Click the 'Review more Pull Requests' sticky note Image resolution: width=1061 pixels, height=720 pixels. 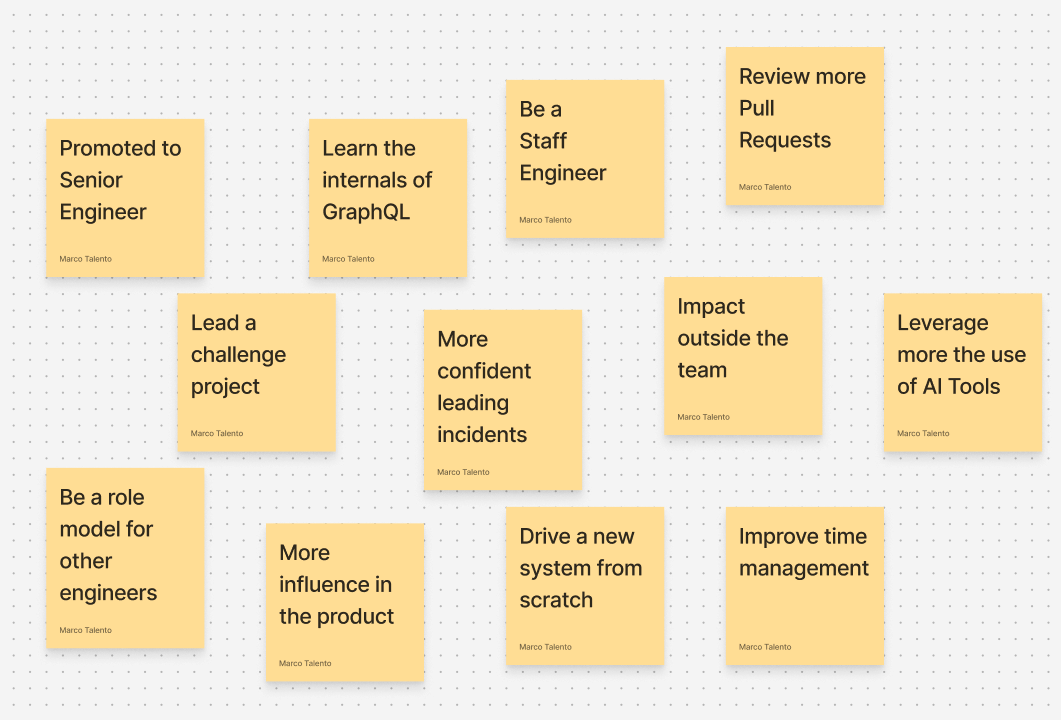pos(804,125)
